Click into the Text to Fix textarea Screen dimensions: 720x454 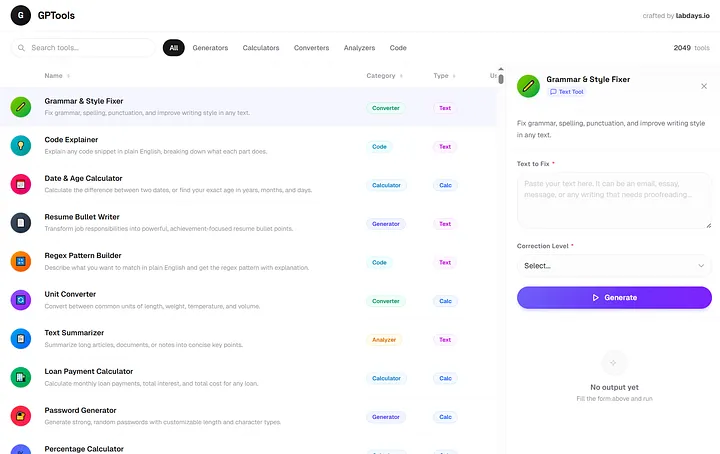pyautogui.click(x=614, y=201)
